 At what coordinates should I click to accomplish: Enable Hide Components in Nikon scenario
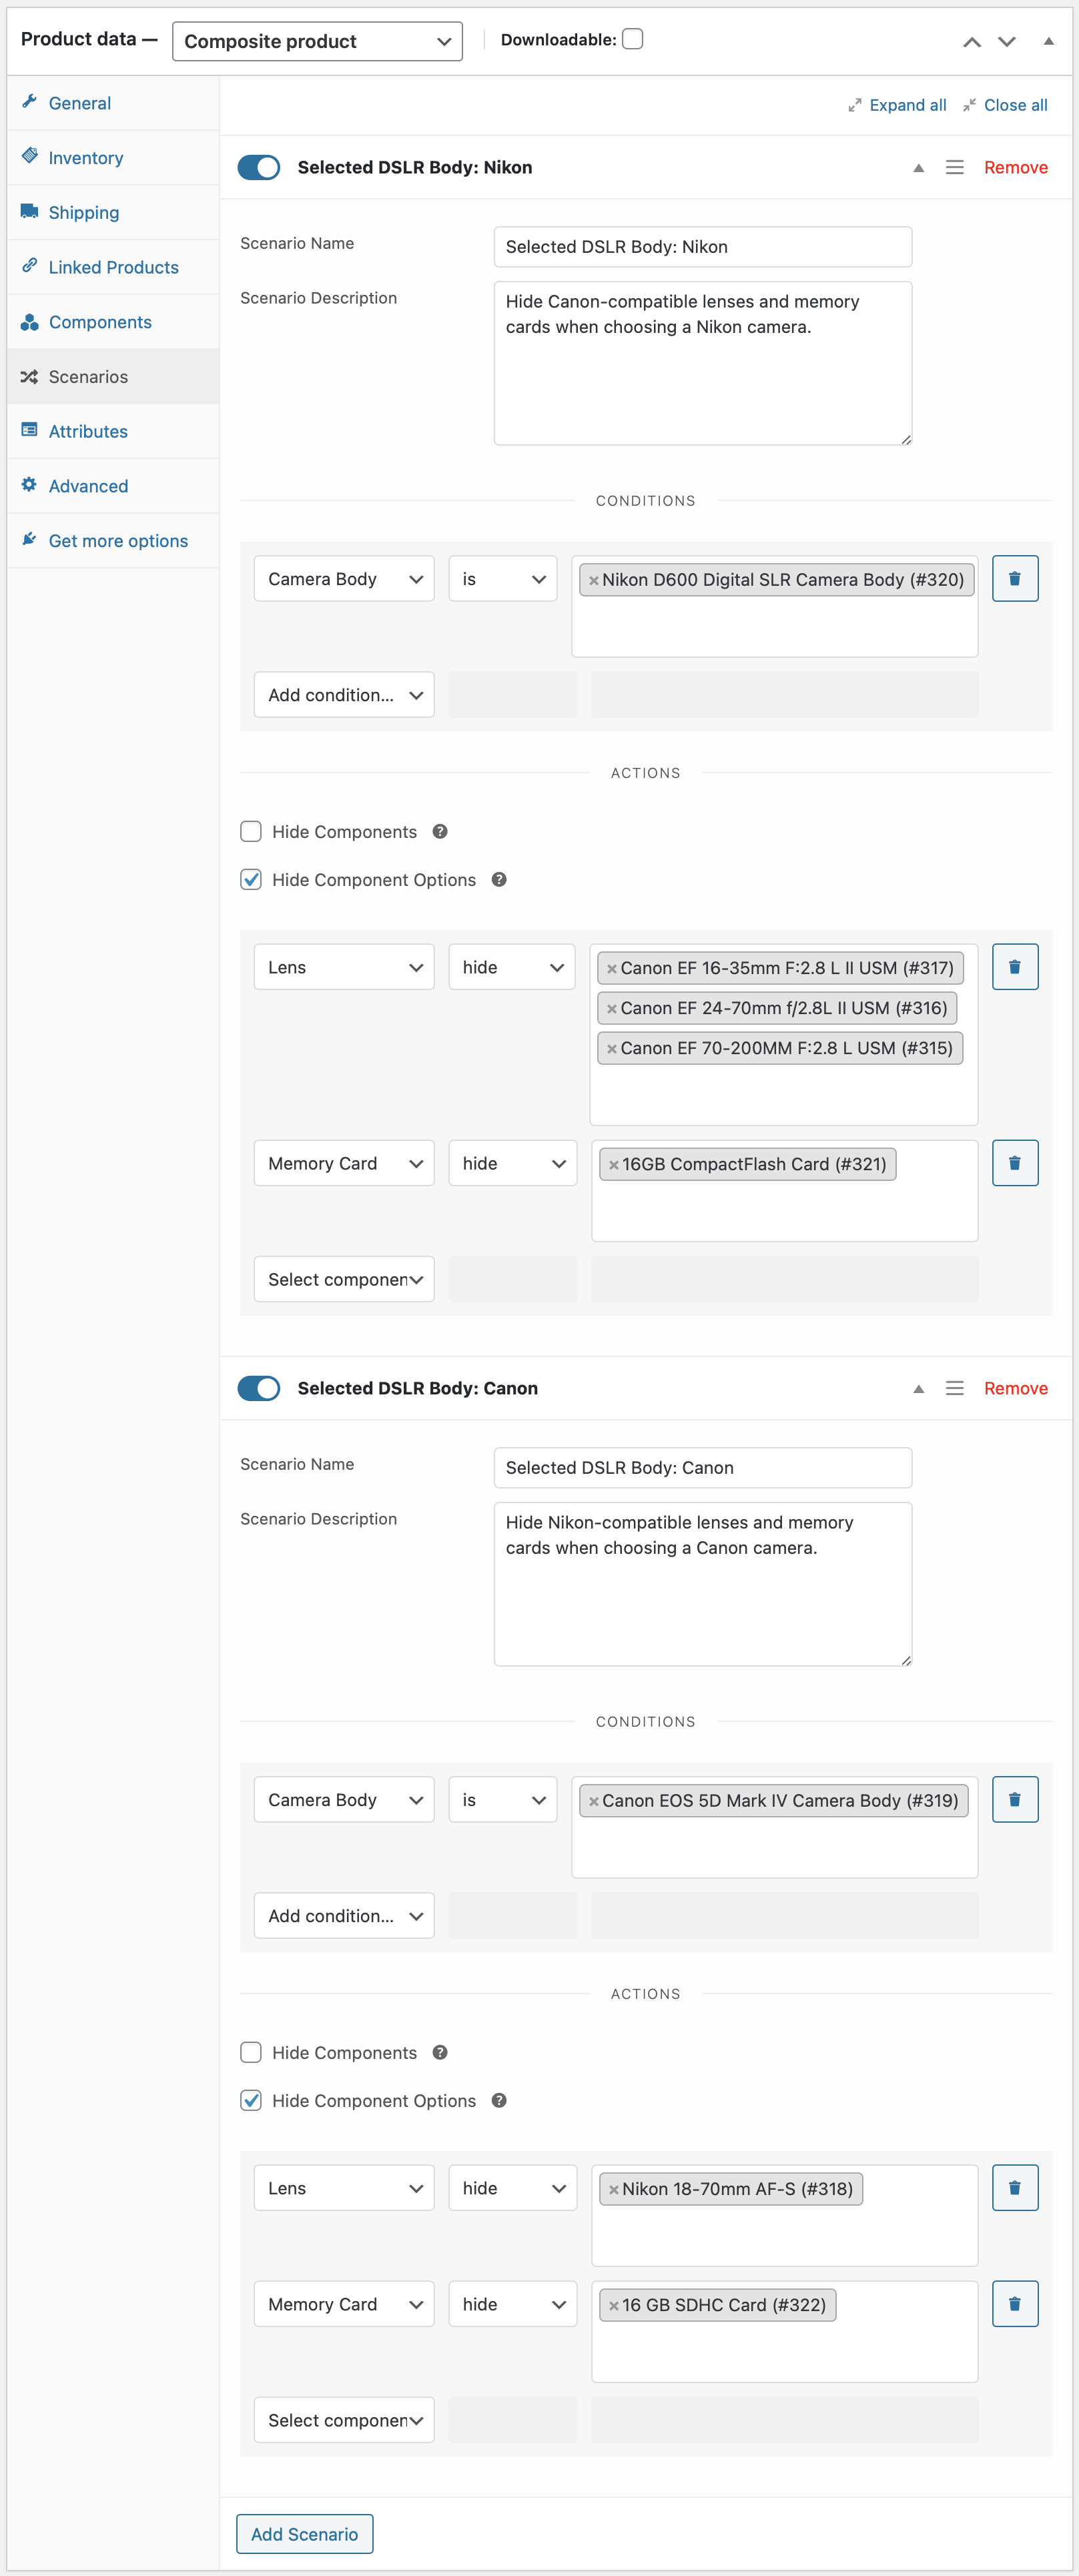coord(251,831)
